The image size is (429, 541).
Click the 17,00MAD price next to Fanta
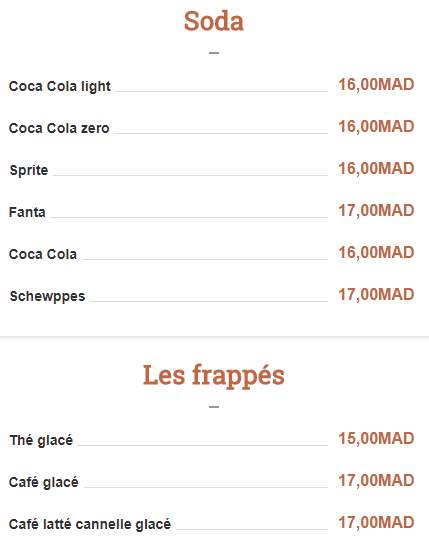[x=376, y=211]
